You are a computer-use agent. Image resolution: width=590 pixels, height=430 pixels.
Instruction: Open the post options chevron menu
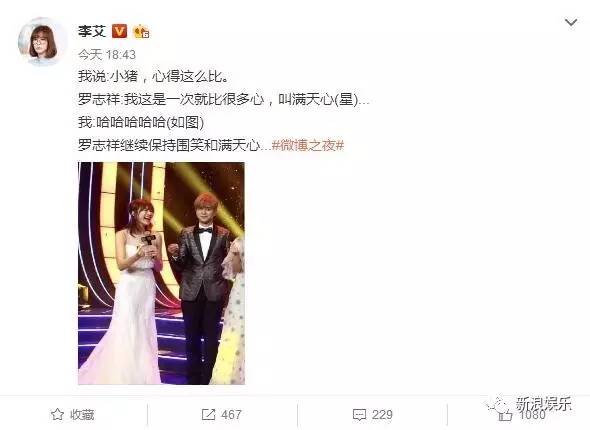[571, 23]
